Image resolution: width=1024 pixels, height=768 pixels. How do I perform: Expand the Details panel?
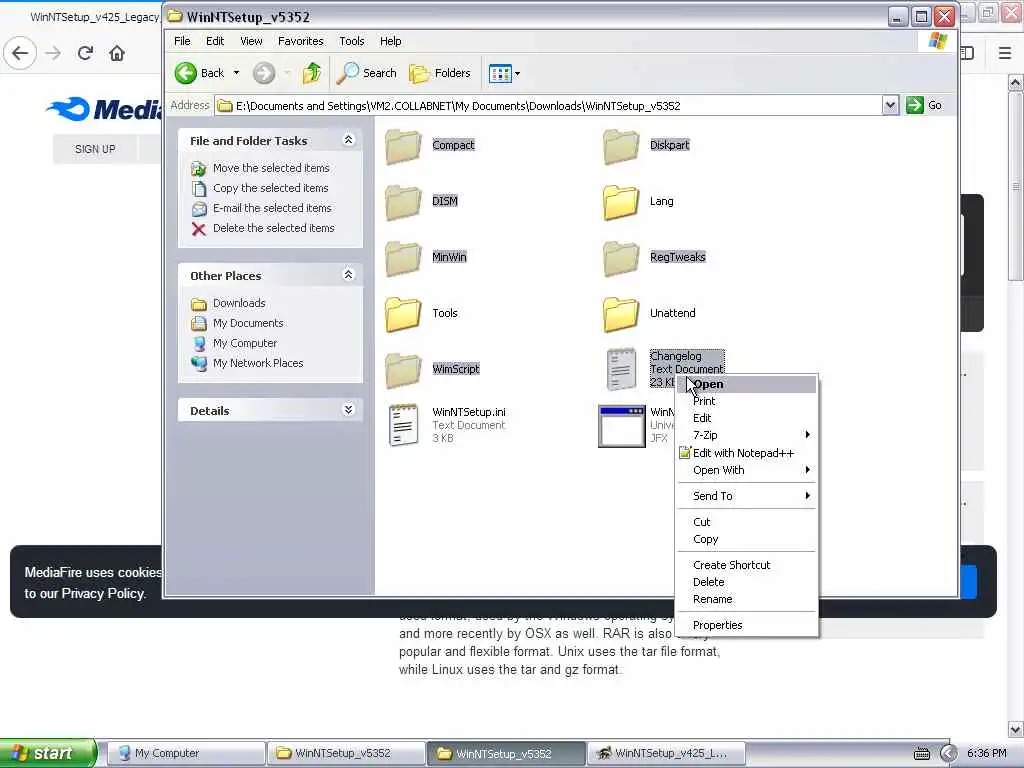tap(348, 410)
